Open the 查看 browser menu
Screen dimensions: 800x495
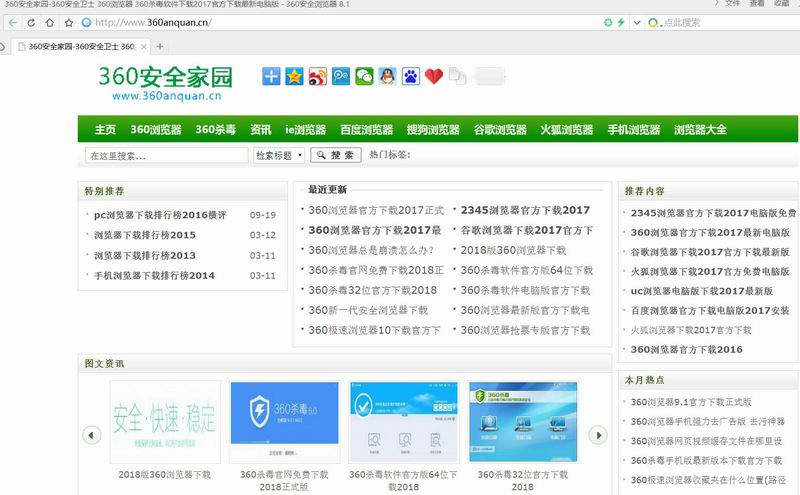click(x=757, y=4)
